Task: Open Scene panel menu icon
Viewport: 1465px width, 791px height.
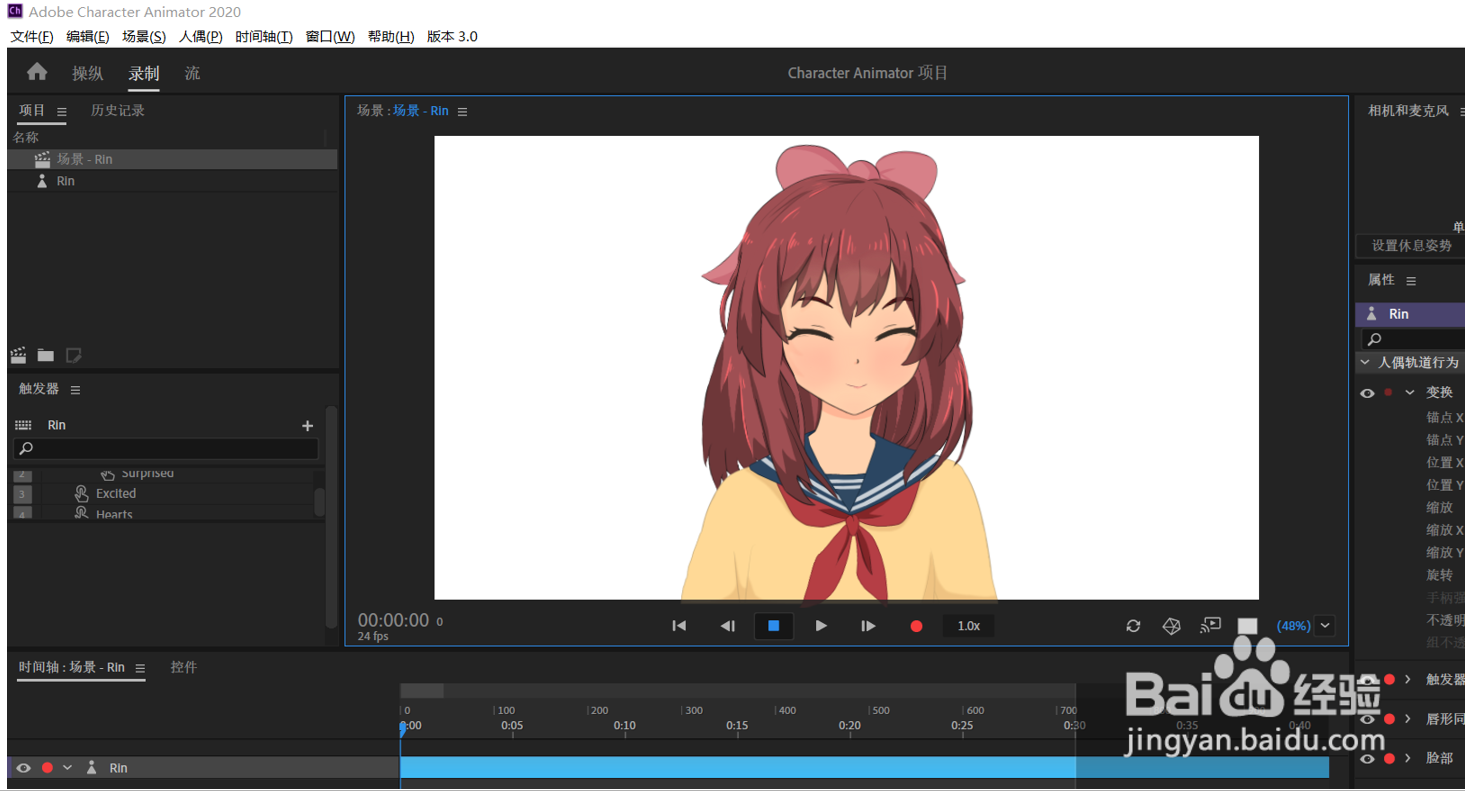Action: [462, 112]
